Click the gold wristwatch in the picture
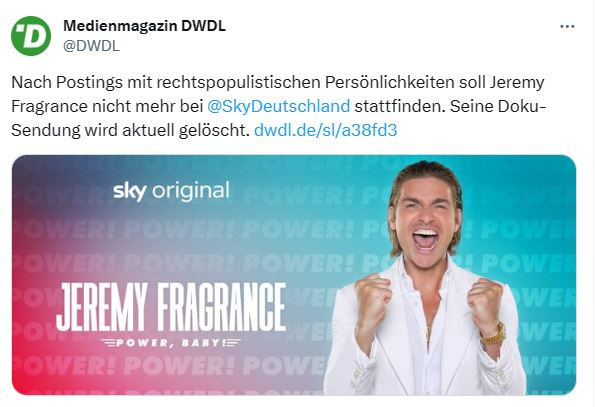The width and height of the screenshot is (596, 407). [493, 333]
